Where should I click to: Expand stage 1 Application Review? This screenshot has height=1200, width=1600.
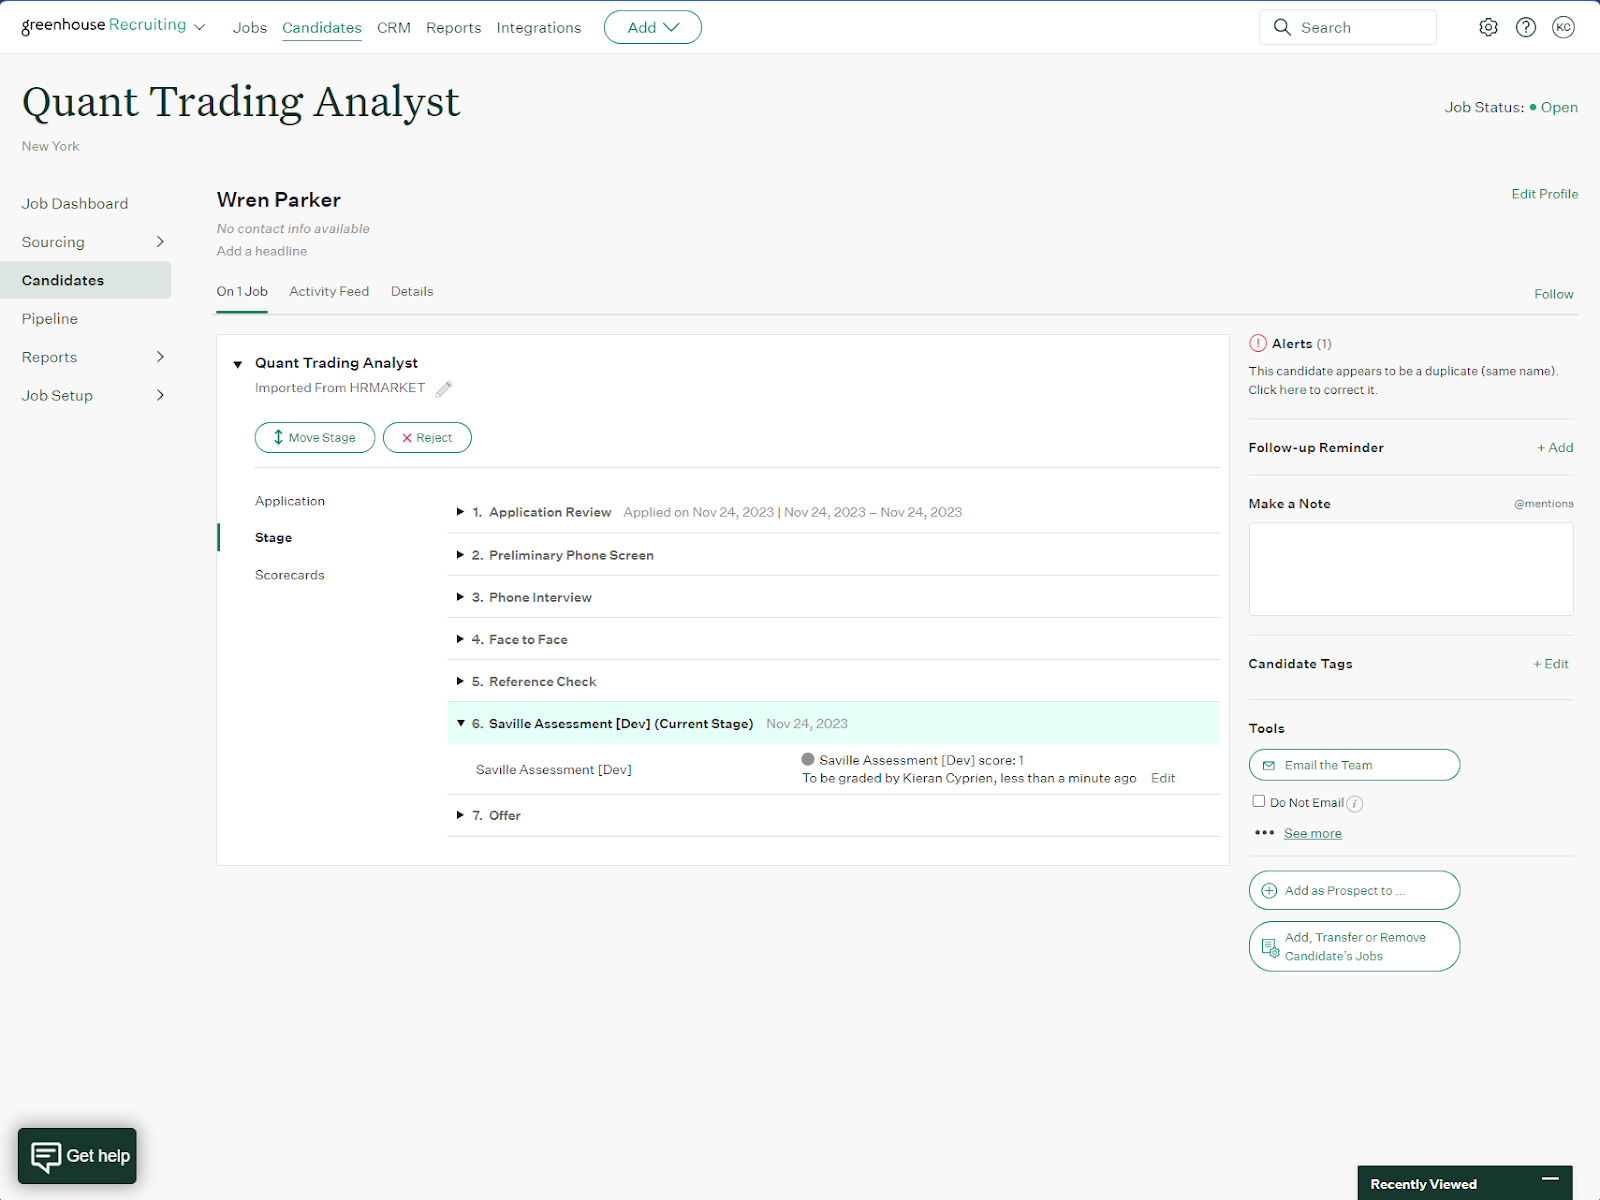click(x=460, y=511)
